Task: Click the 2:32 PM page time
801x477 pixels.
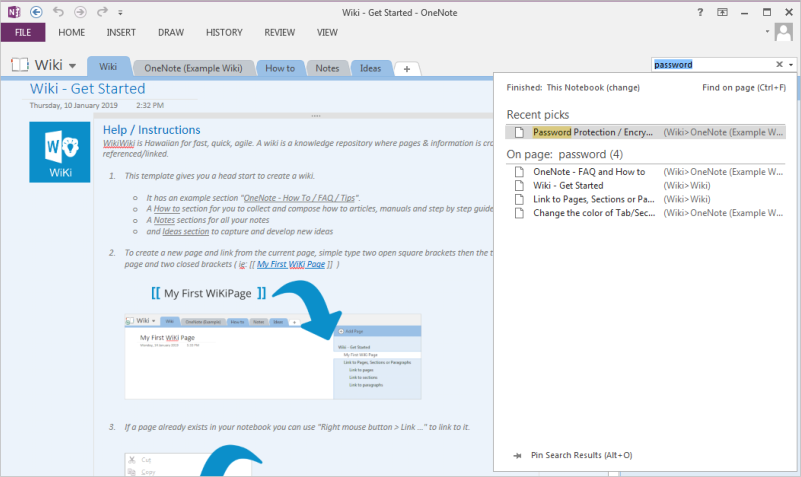Action: coord(150,105)
